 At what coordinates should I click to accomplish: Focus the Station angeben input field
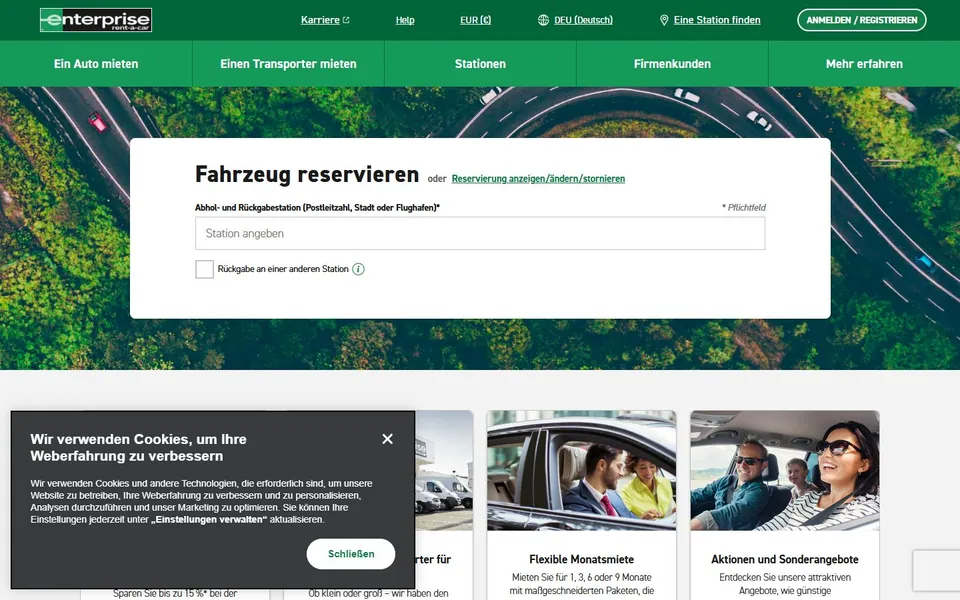click(480, 233)
